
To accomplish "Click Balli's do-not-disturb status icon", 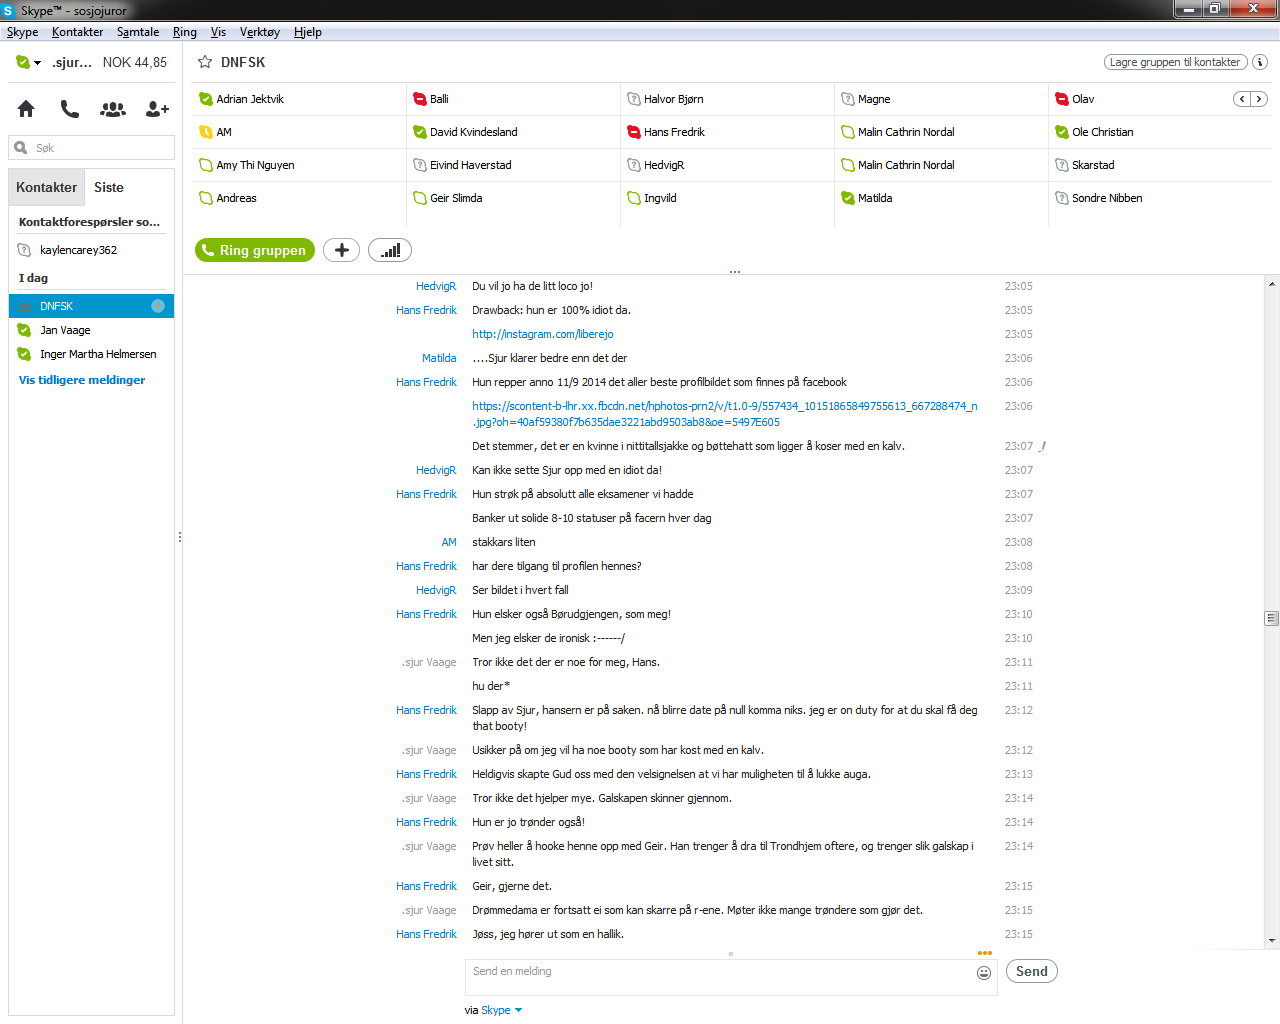I will point(420,99).
